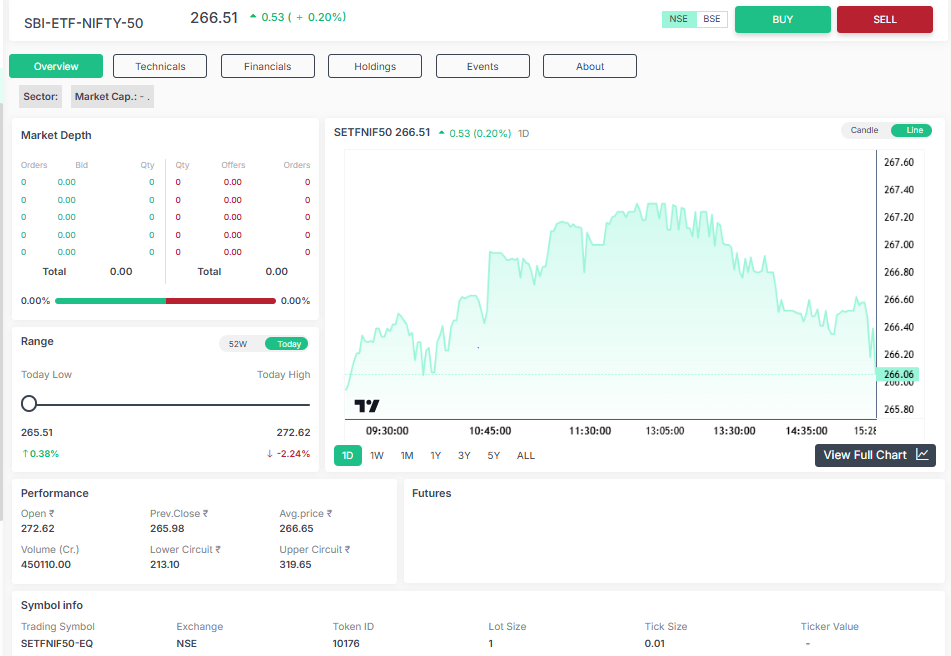Set chart timeframe to 3Y
The image size is (951, 656).
[x=464, y=455]
